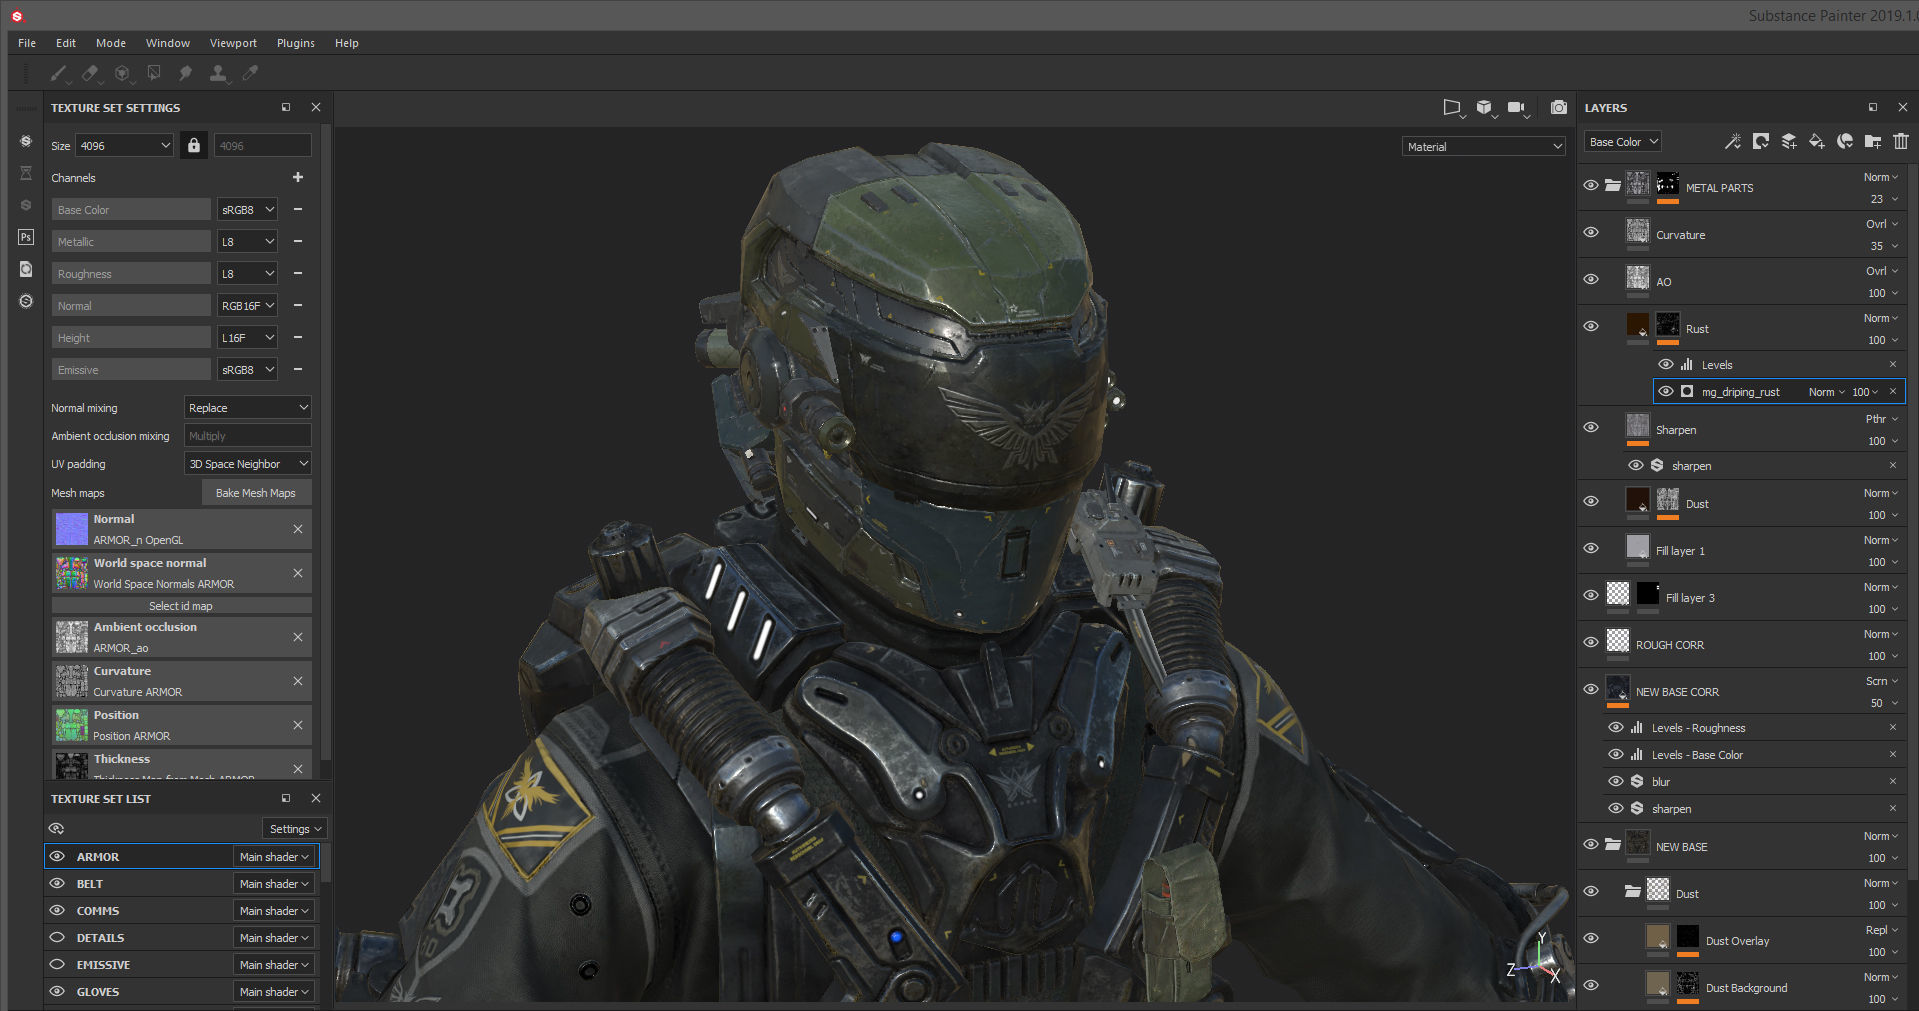Click the Ambient occlusion mesh map thumbnail

pyautogui.click(x=71, y=637)
